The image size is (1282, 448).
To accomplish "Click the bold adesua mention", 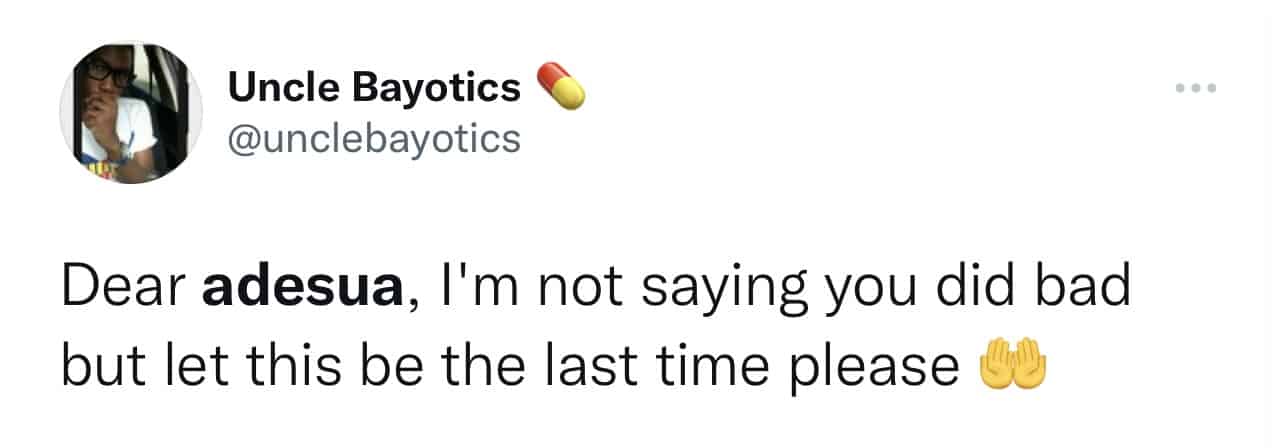I will click(x=303, y=289).
